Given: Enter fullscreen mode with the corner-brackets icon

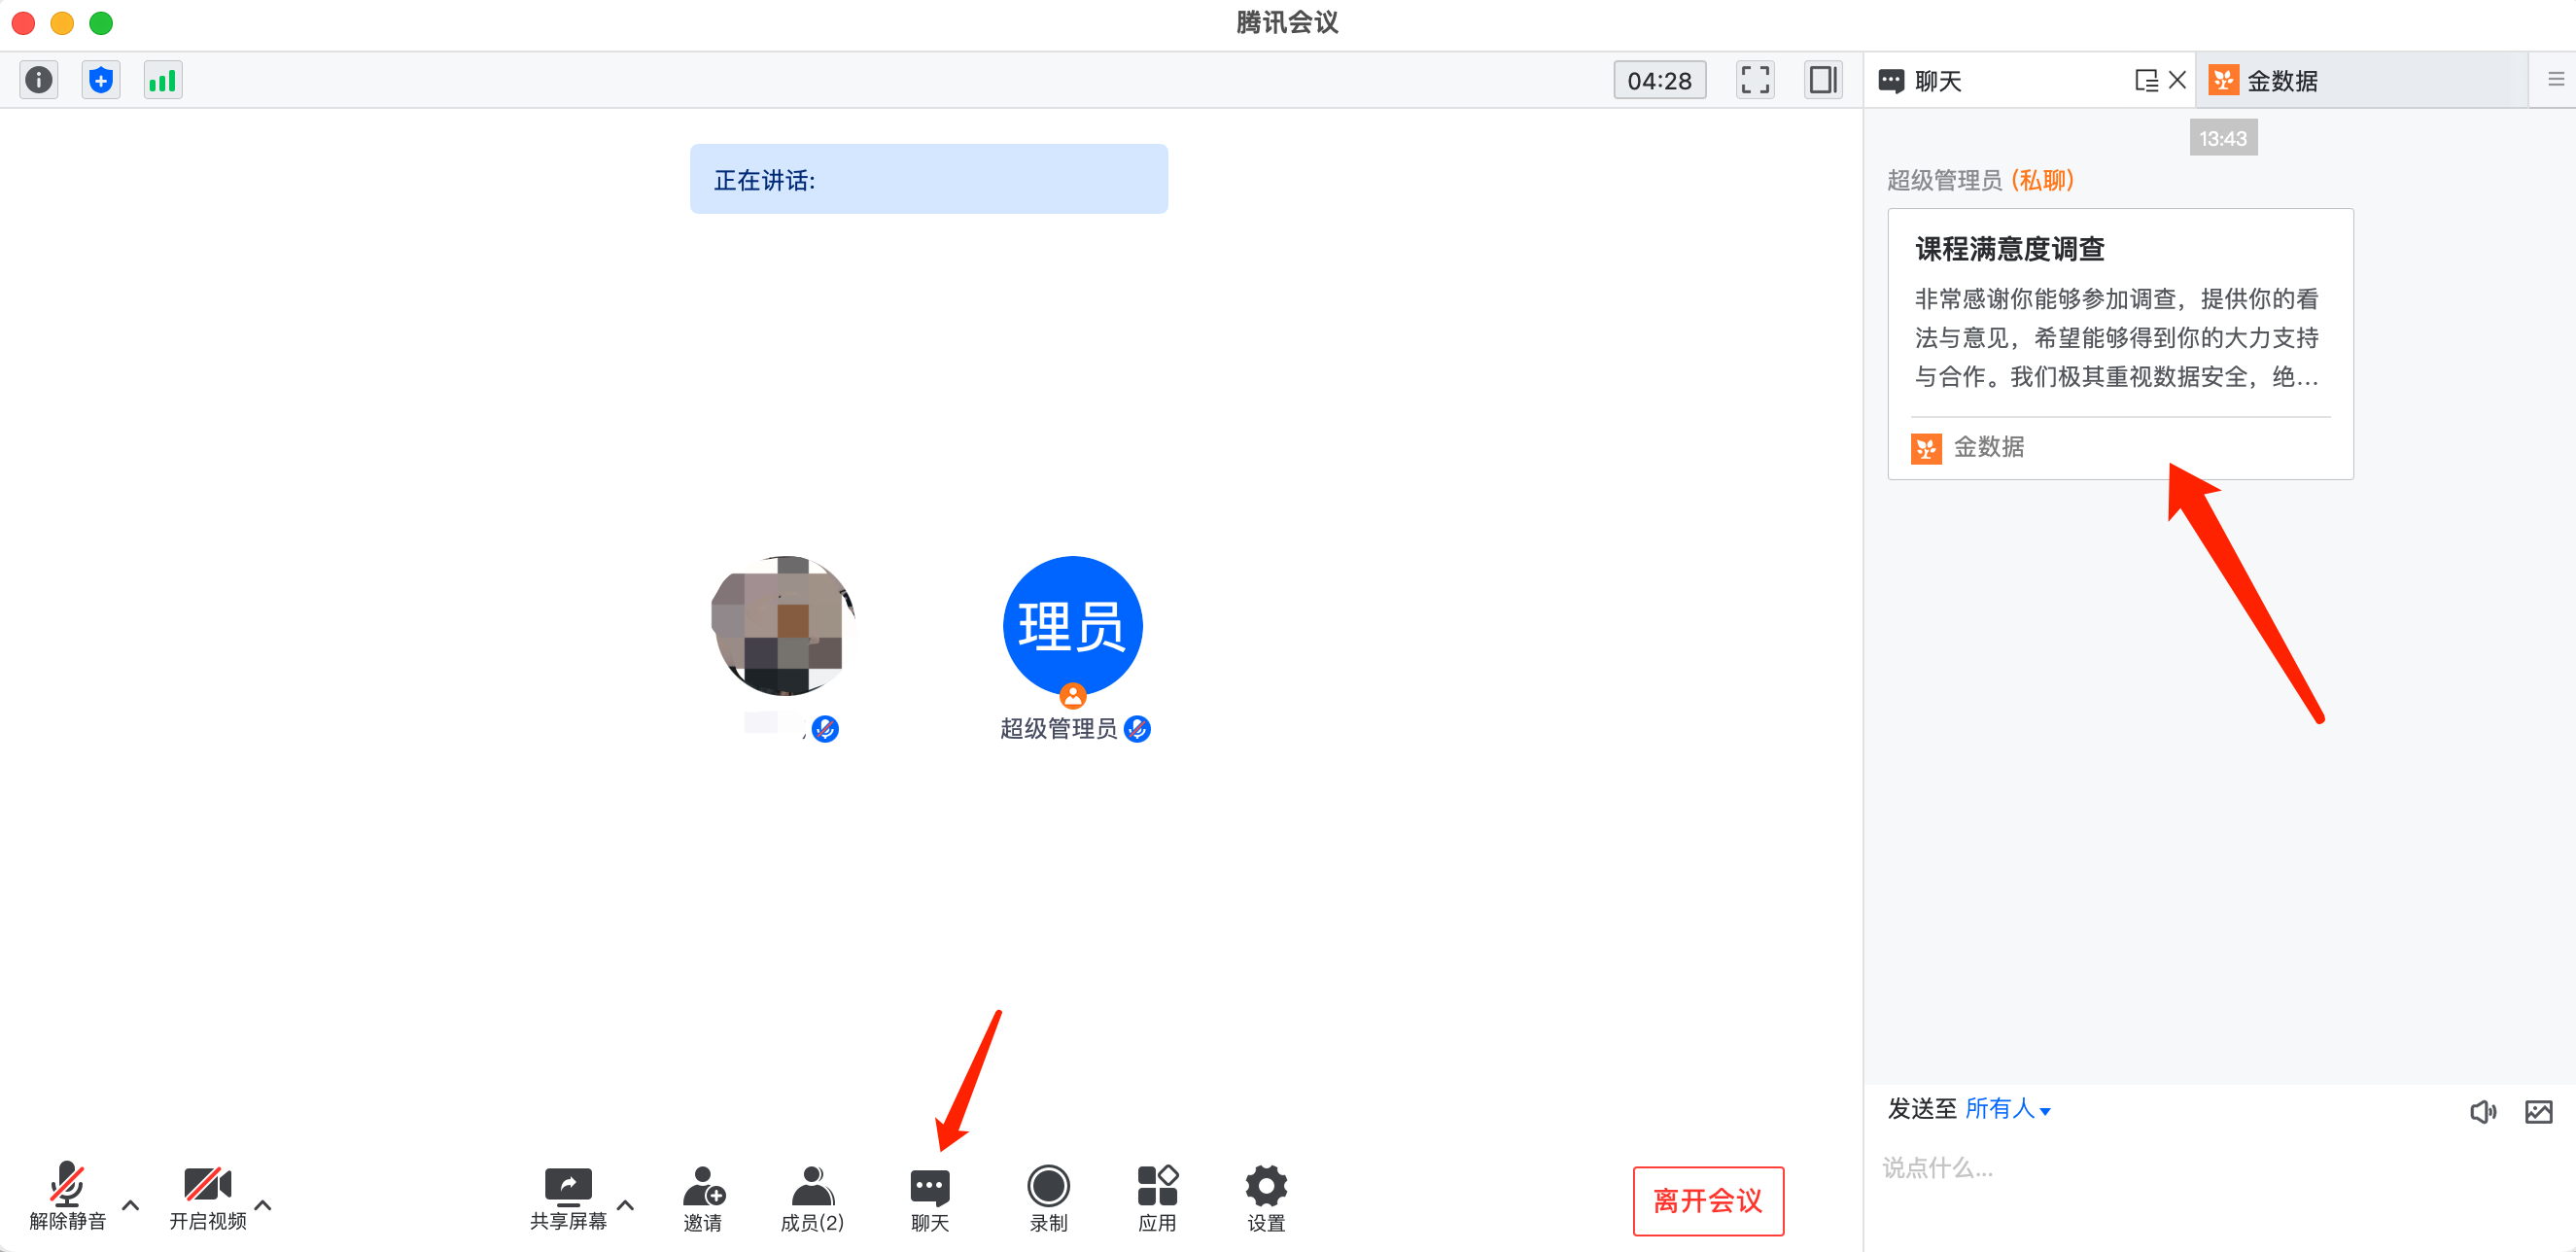Looking at the screenshot, I should pos(1754,80).
